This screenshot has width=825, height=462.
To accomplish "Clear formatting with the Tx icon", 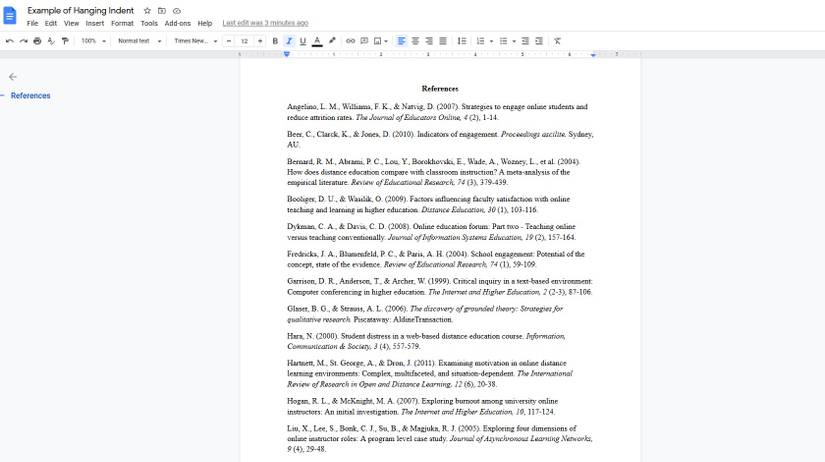I will click(x=557, y=41).
